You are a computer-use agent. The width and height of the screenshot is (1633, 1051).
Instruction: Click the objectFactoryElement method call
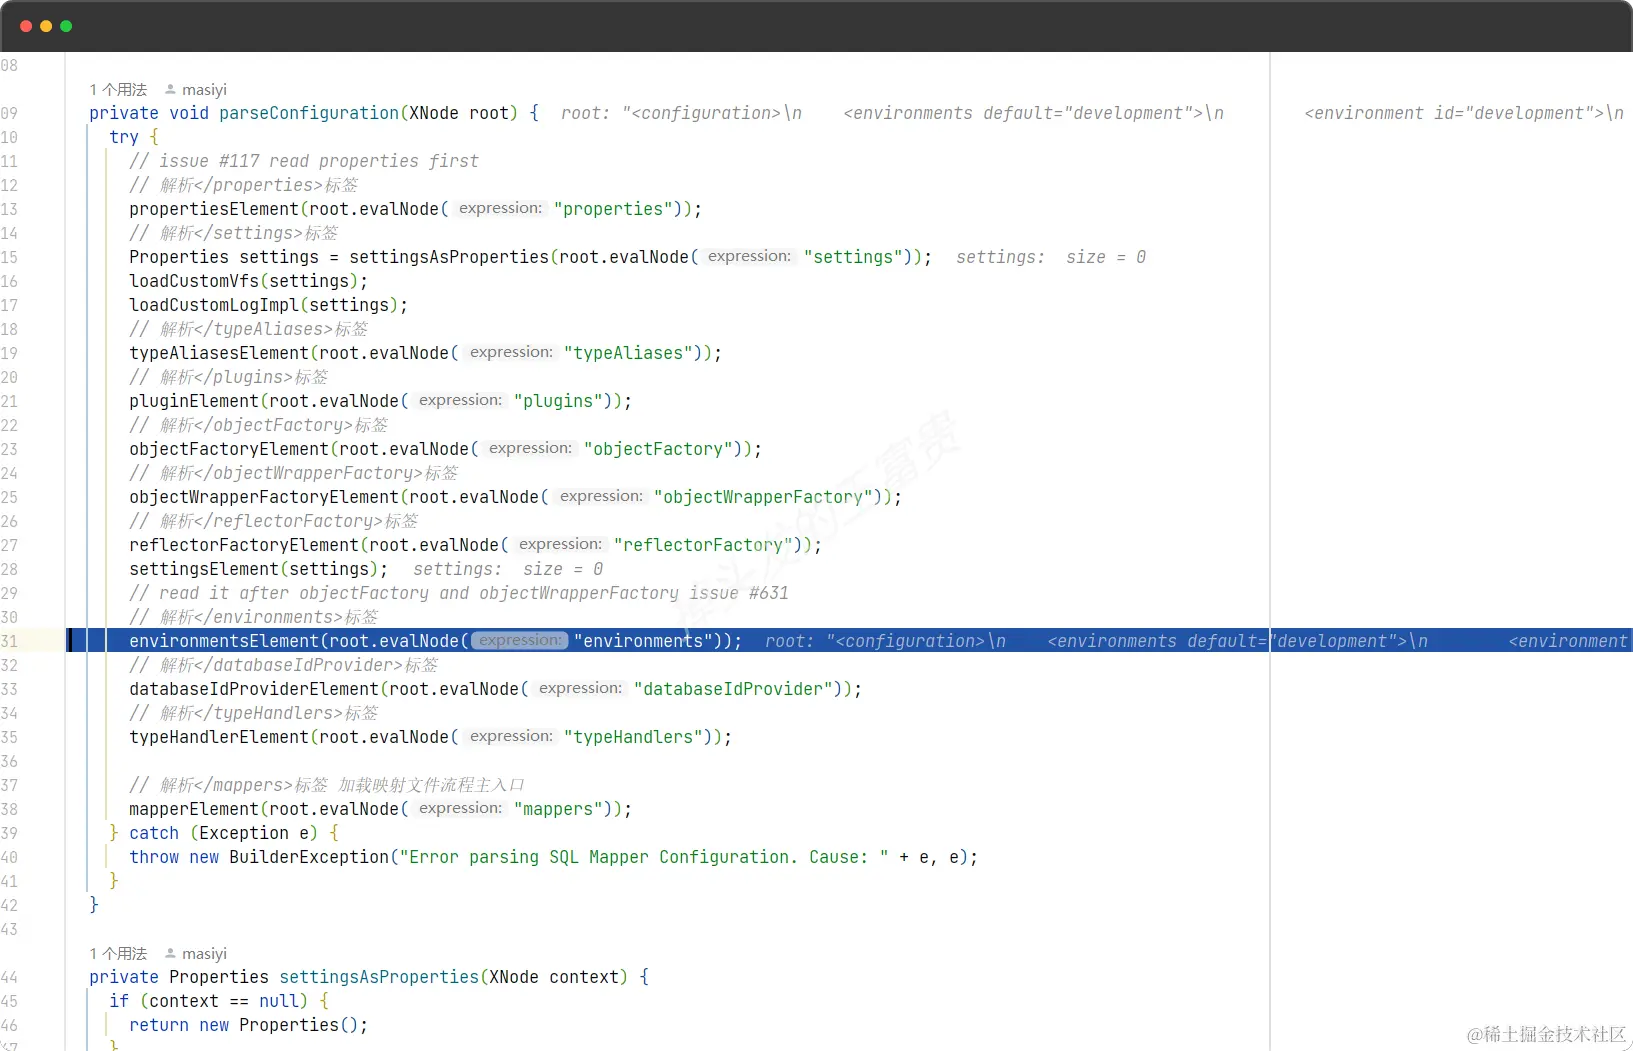coord(229,449)
